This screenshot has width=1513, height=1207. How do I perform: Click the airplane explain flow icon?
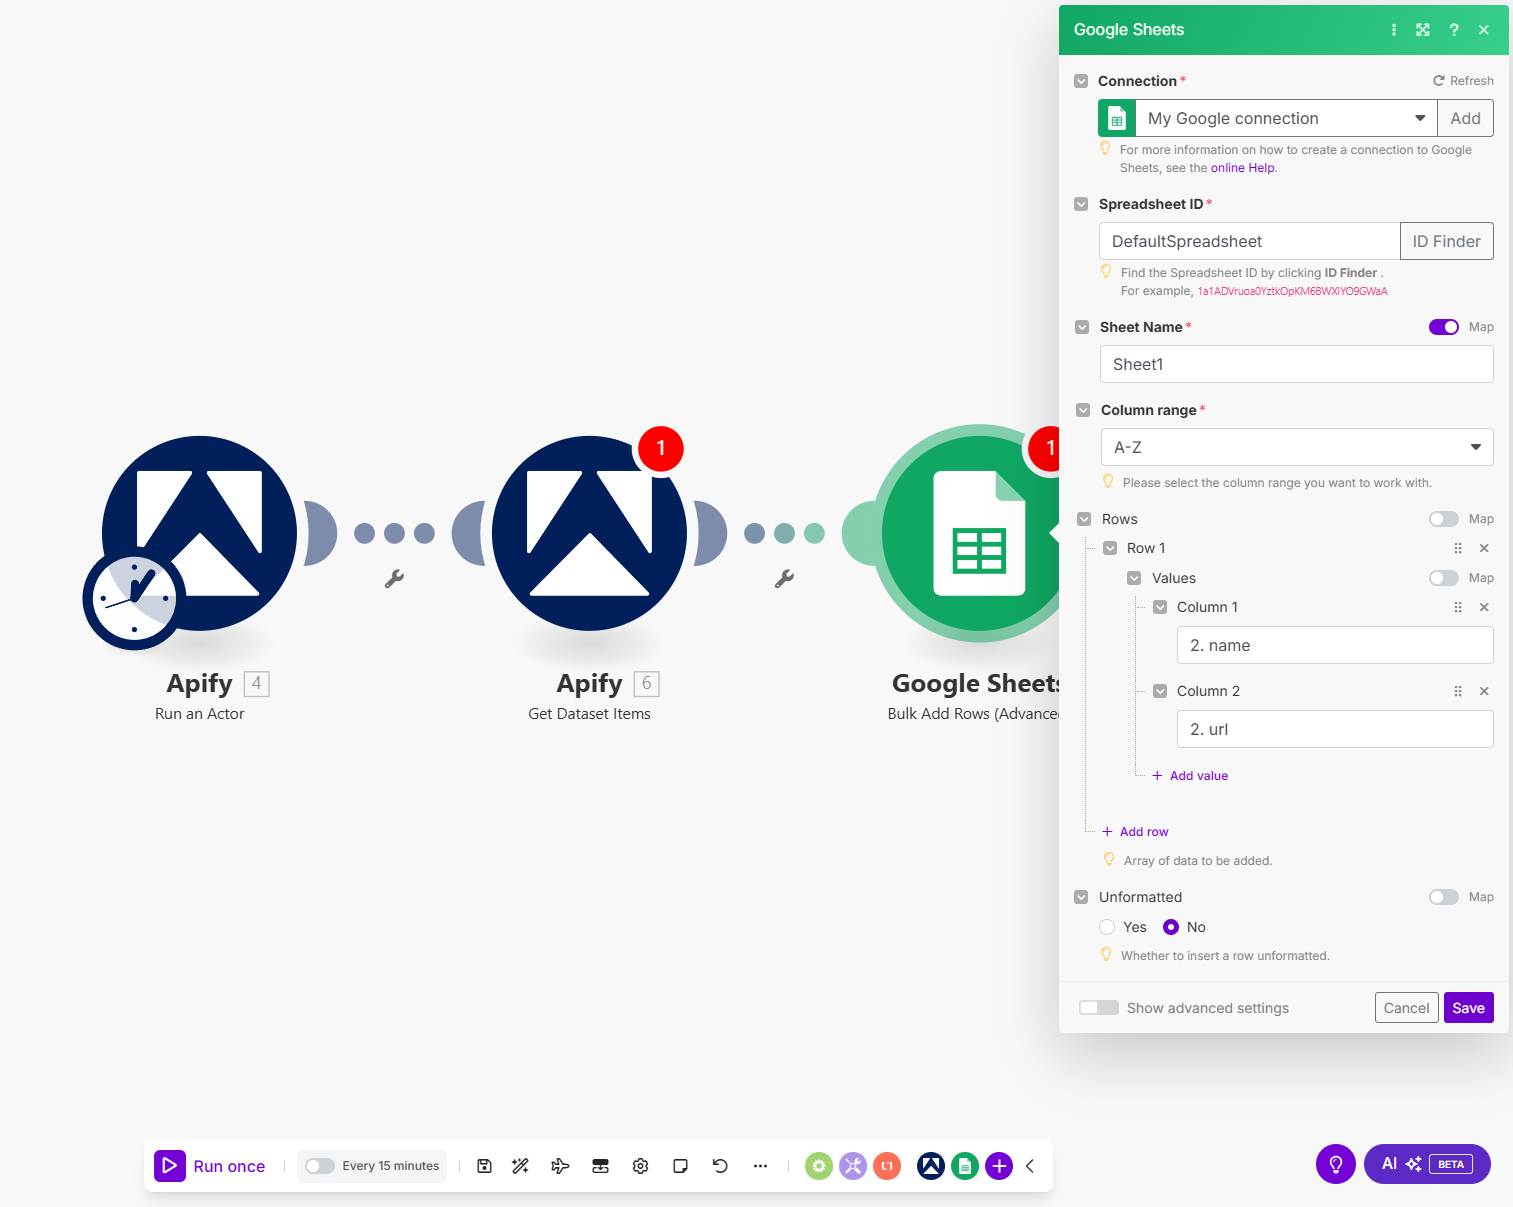pos(560,1166)
